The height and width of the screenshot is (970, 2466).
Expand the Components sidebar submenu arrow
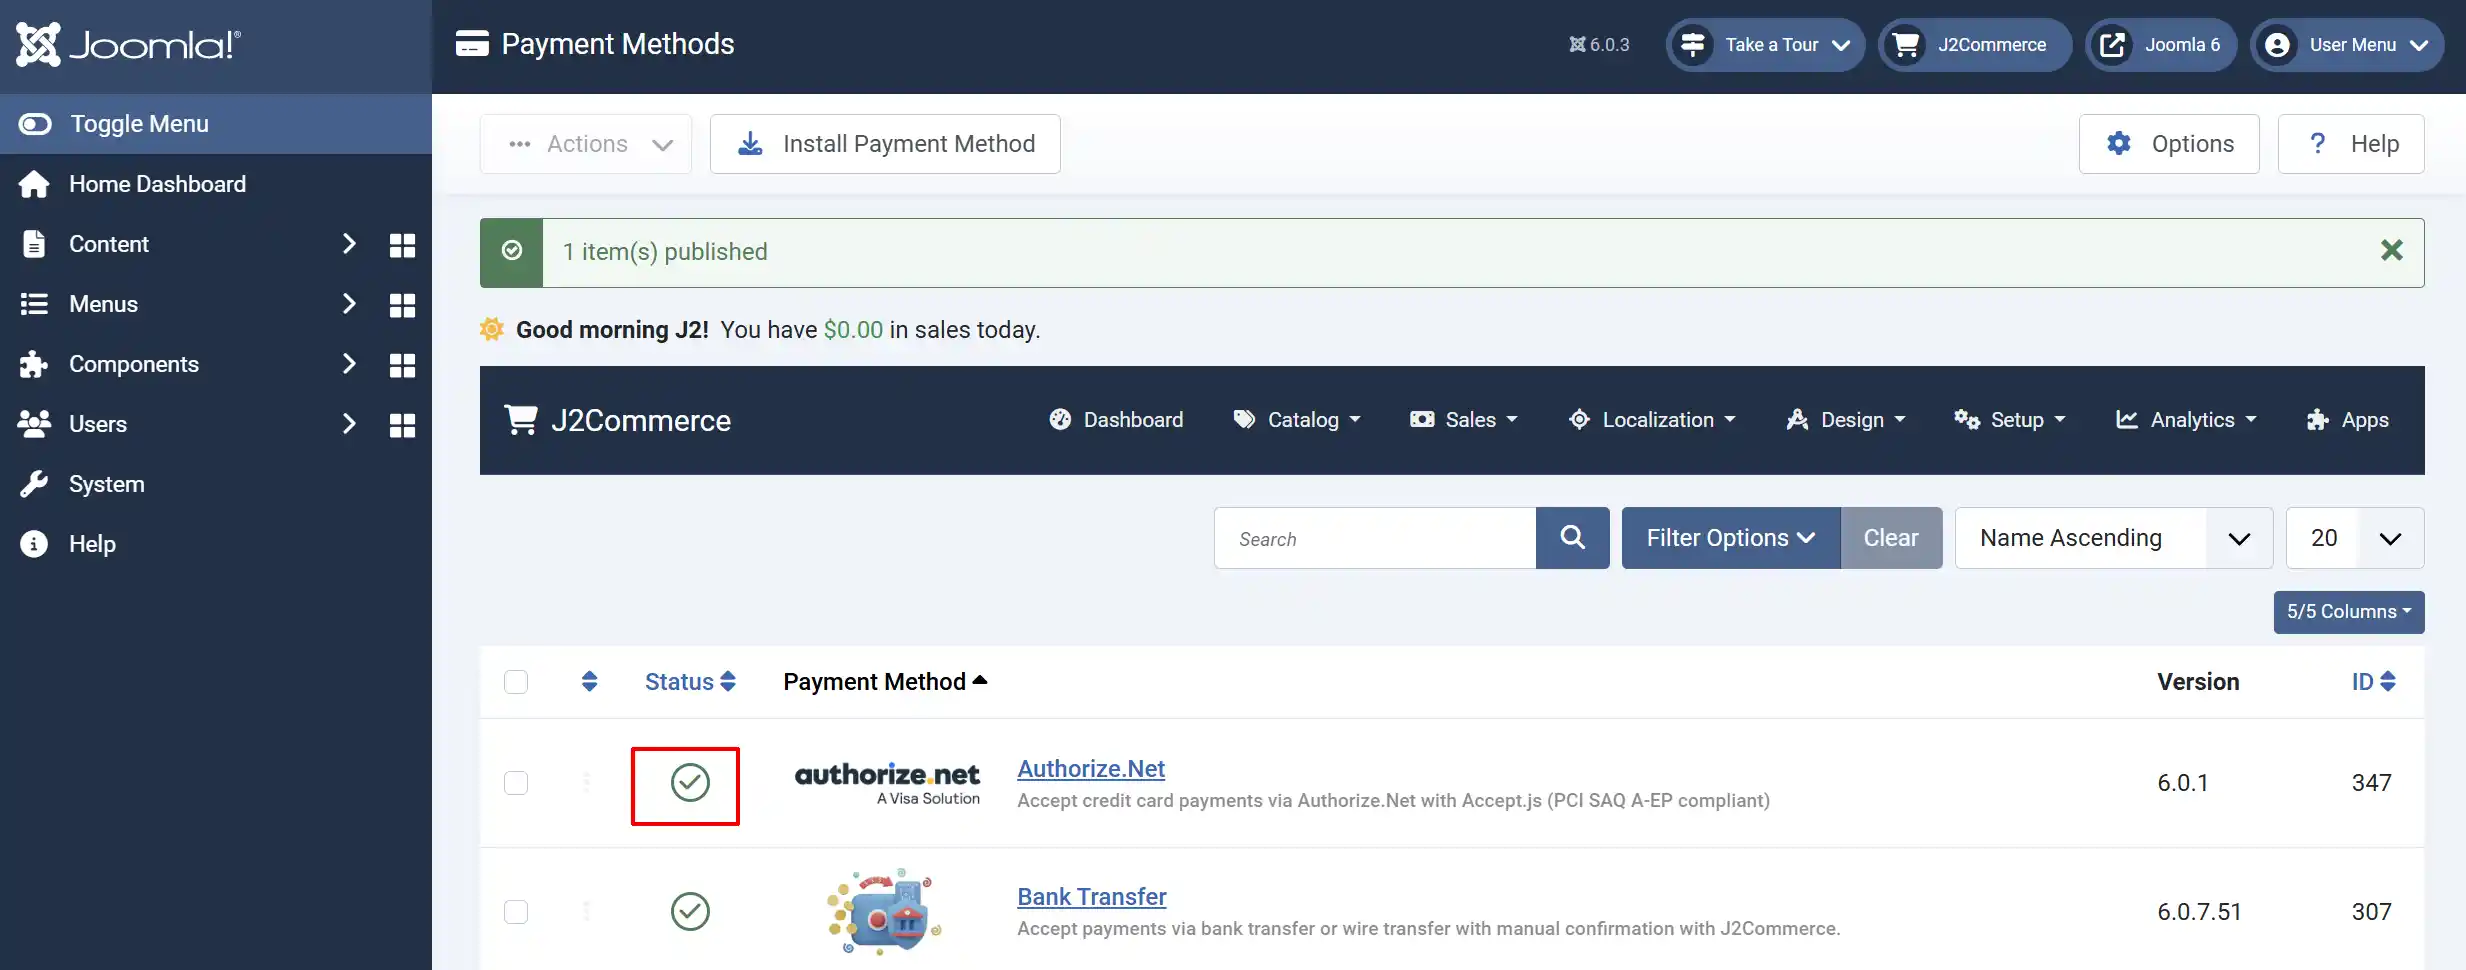tap(349, 364)
